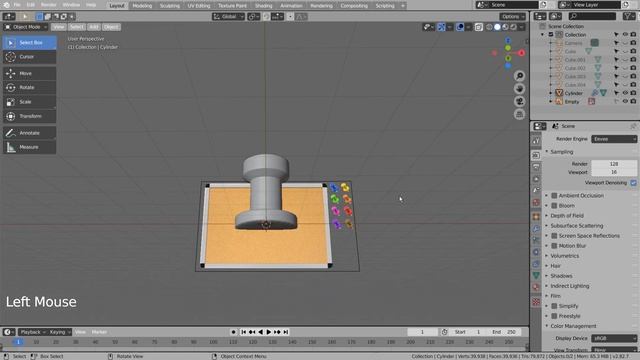Image resolution: width=640 pixels, height=360 pixels.
Task: Open the Display Device dropdown
Action: pyautogui.click(x=614, y=338)
